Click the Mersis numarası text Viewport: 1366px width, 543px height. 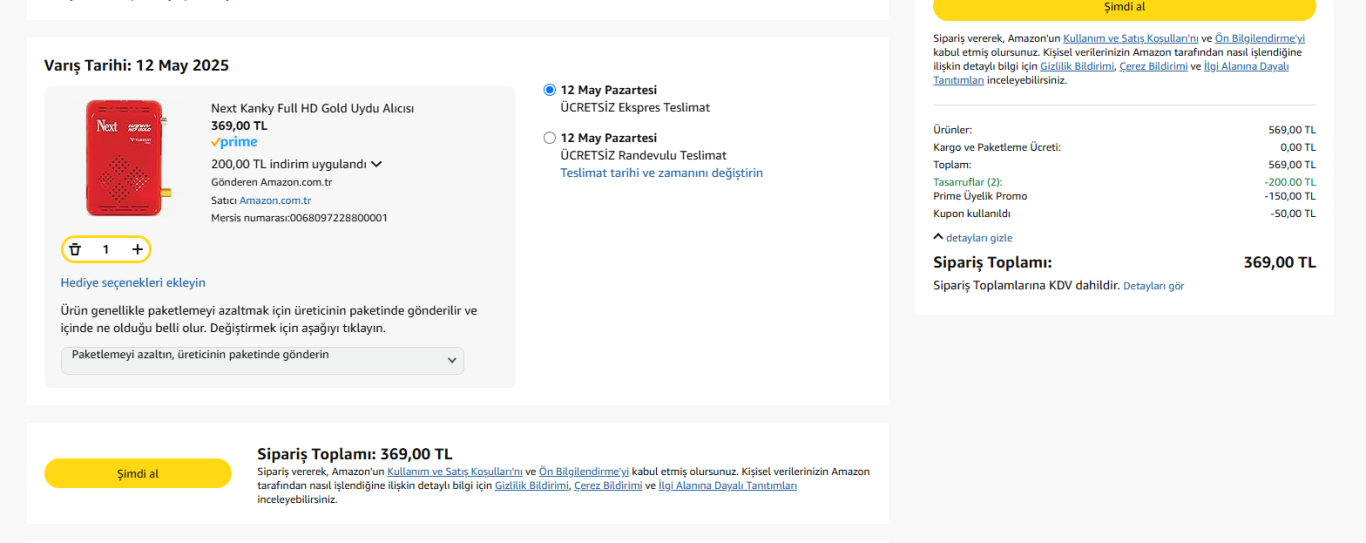click(x=299, y=217)
